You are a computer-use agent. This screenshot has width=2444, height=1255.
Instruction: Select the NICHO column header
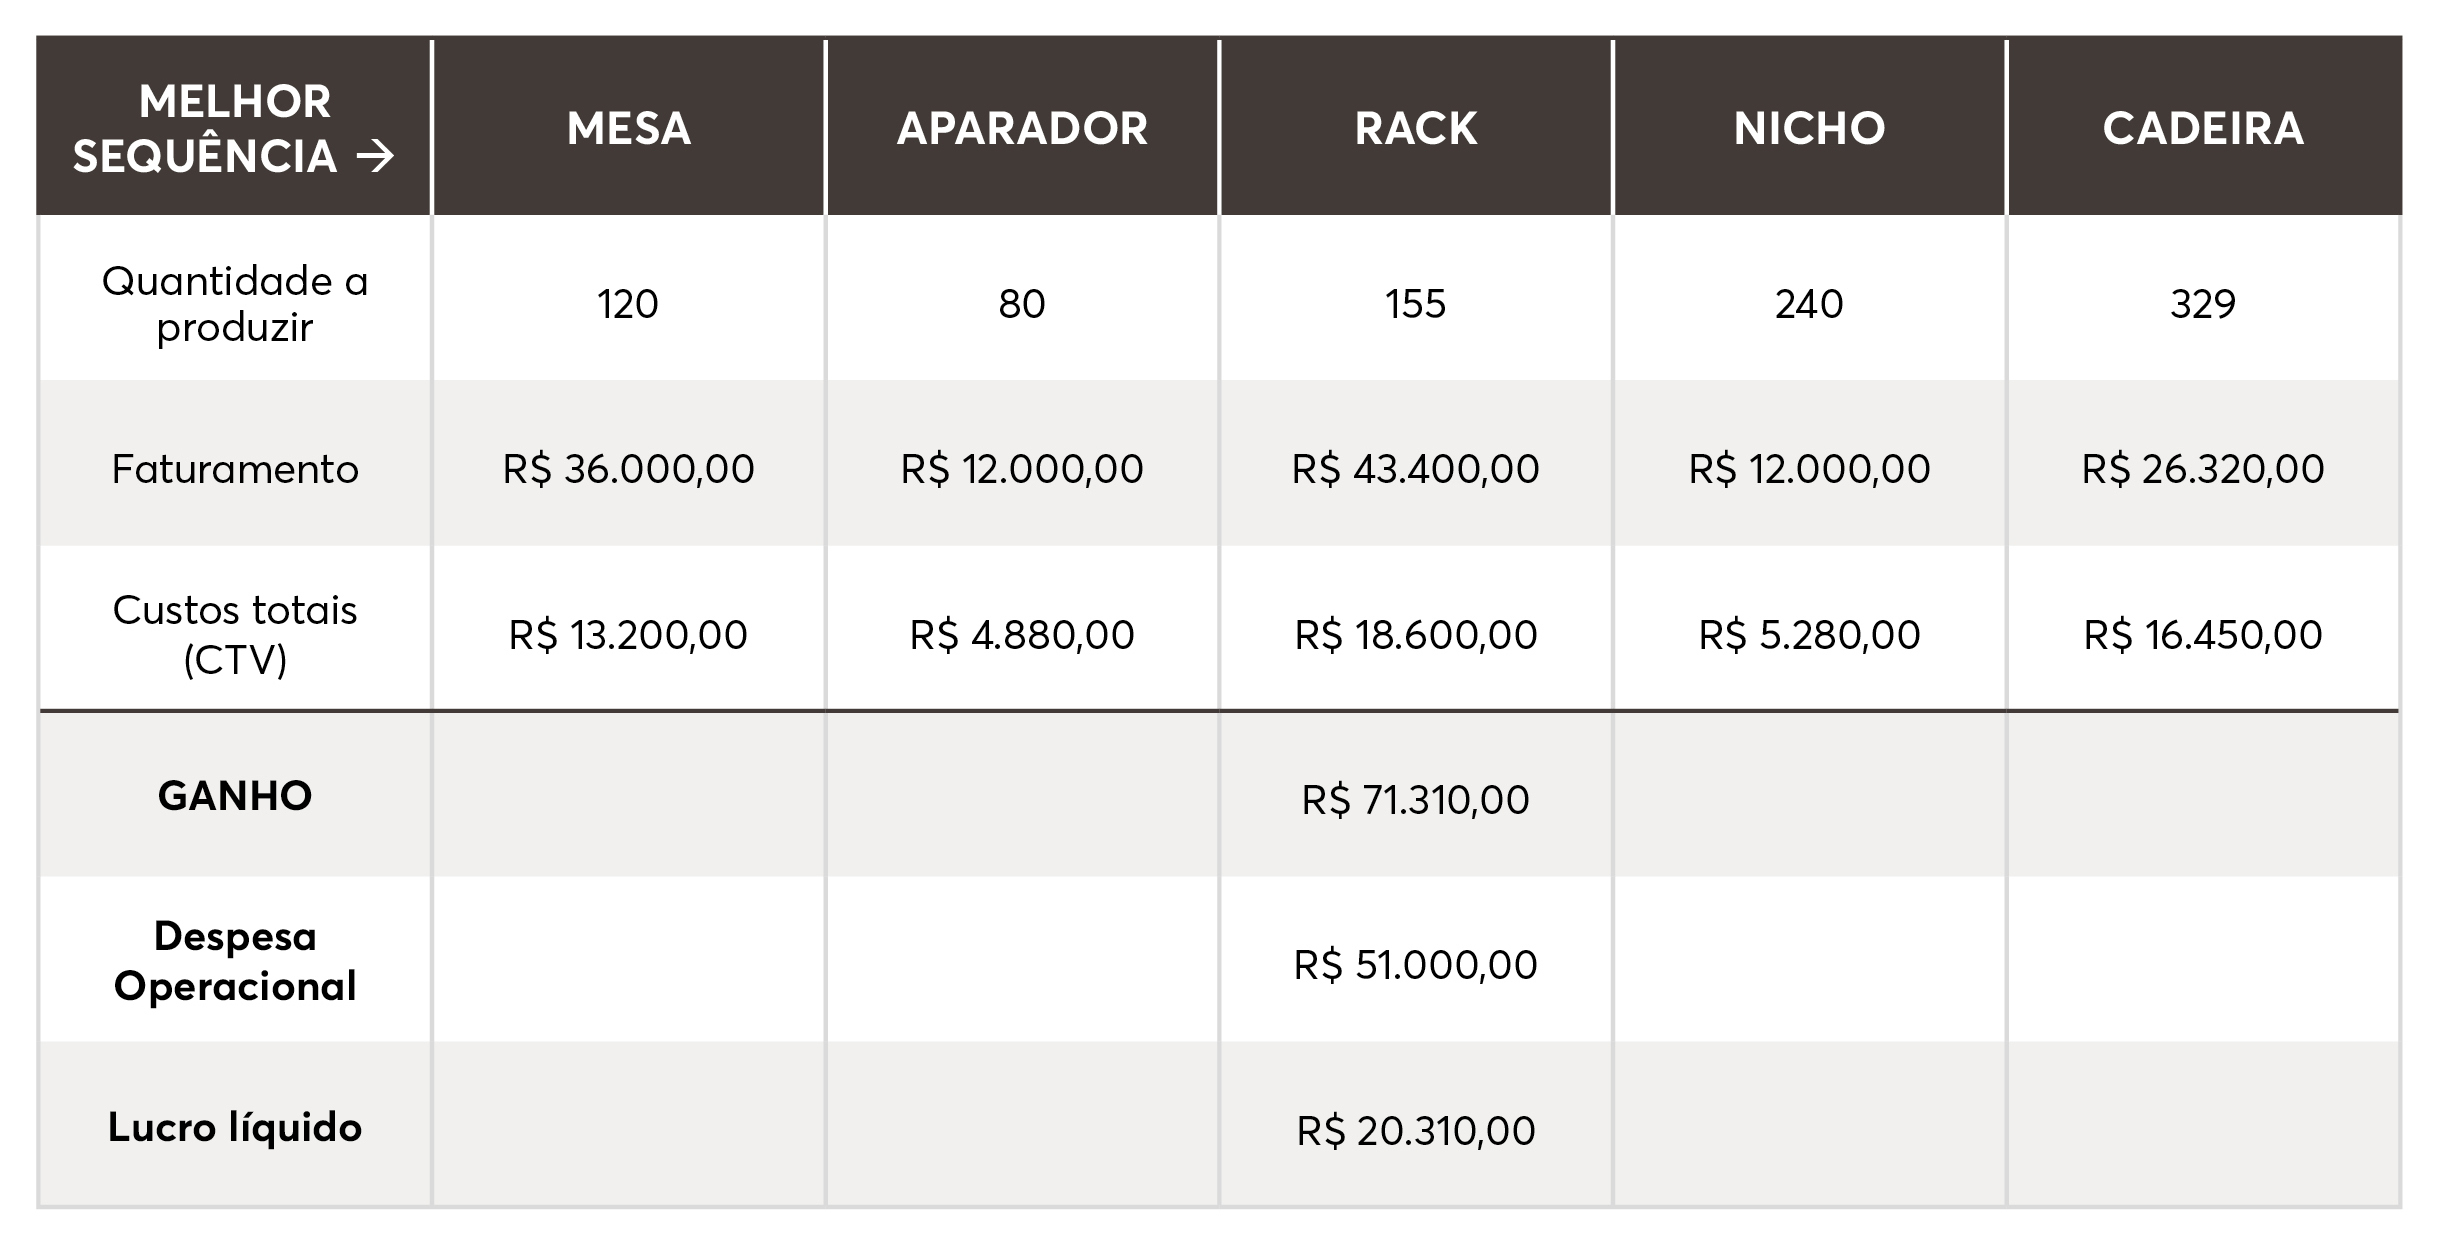(x=1809, y=129)
